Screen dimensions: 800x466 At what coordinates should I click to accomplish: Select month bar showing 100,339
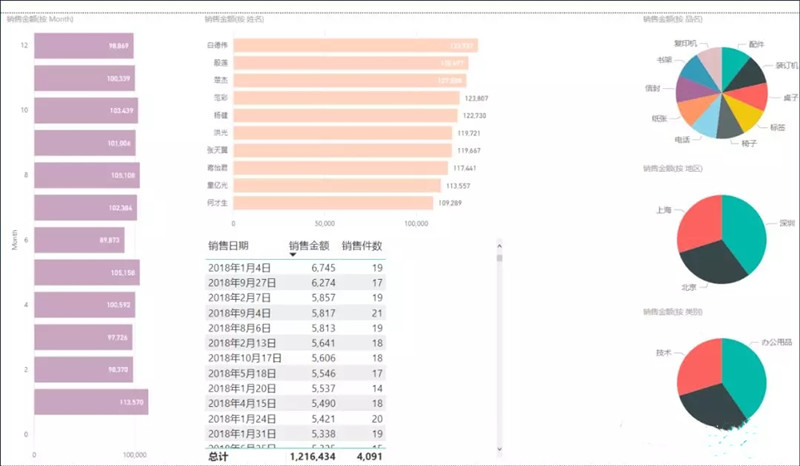(85, 78)
